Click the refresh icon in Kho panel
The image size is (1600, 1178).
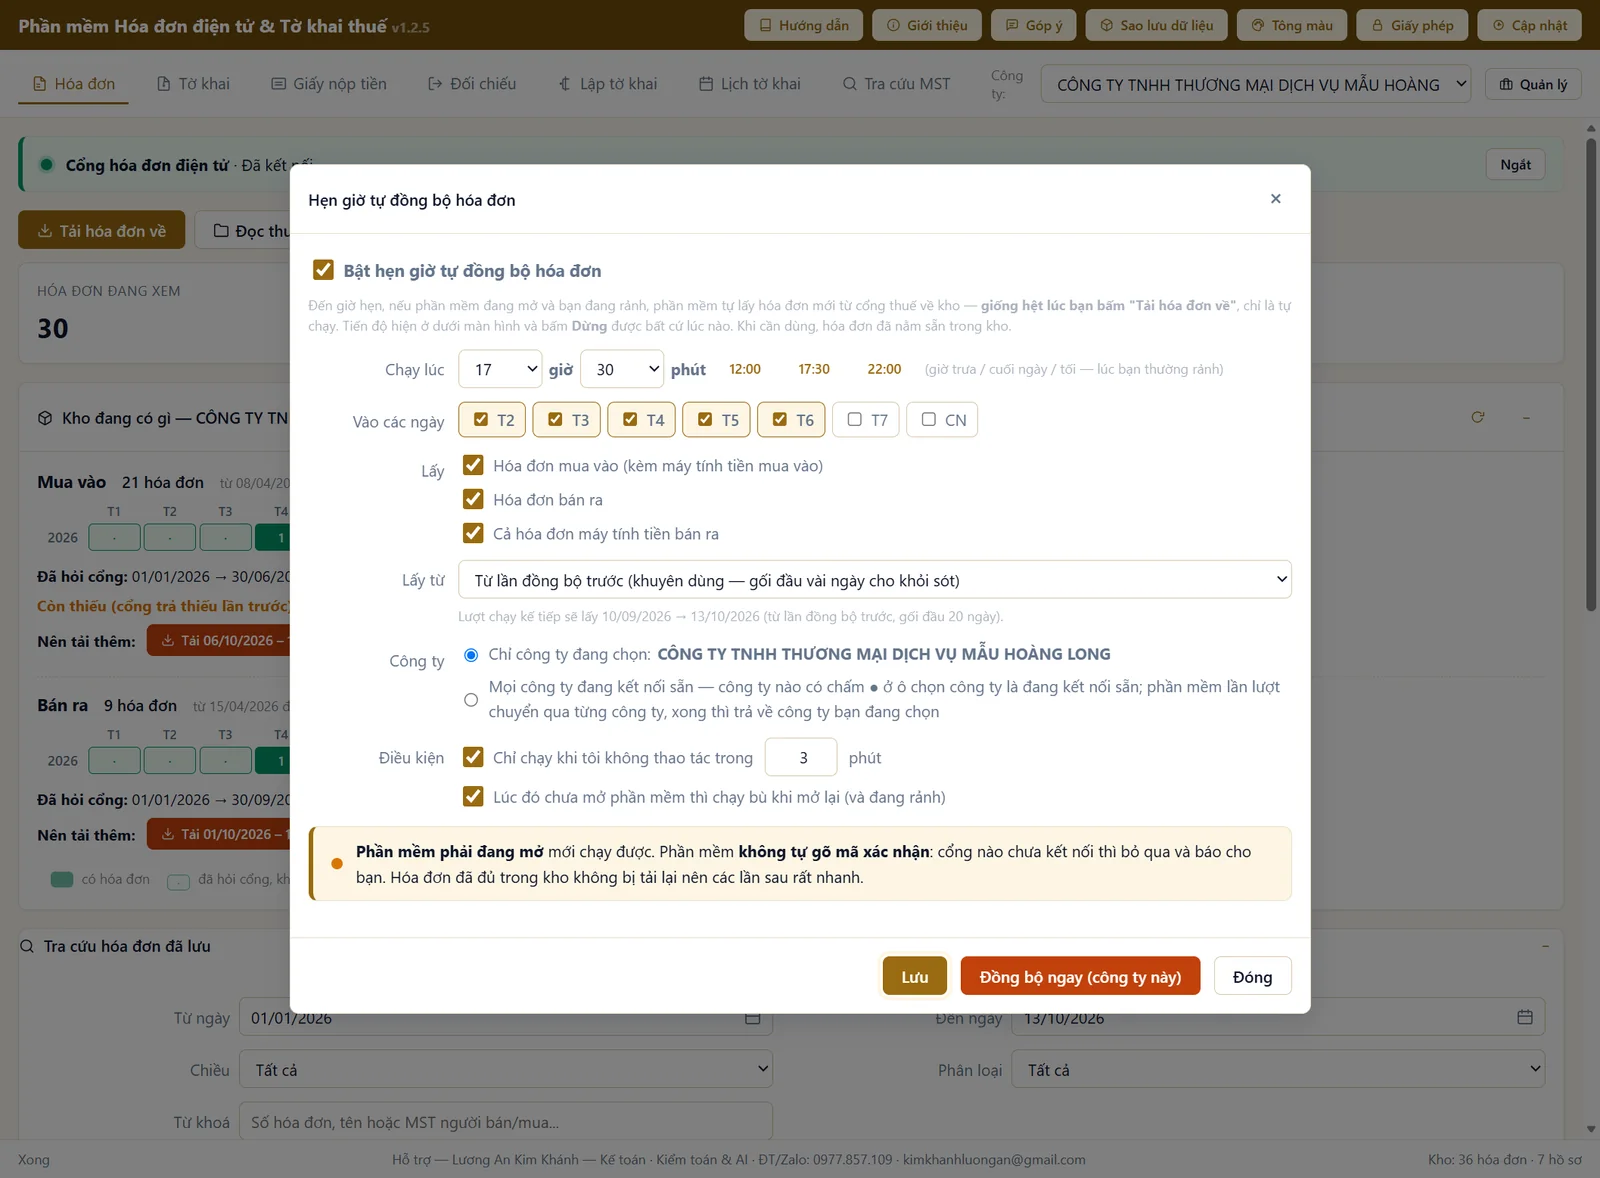[x=1477, y=417]
